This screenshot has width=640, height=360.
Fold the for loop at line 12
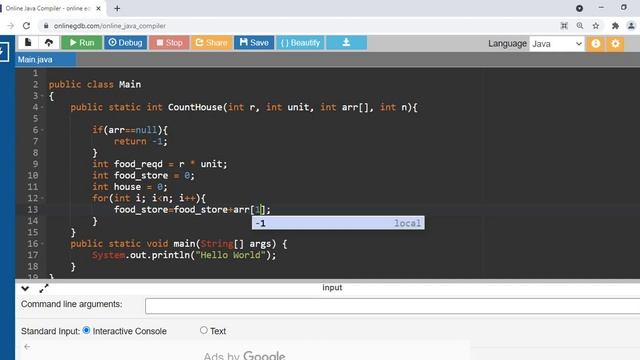pos(42,198)
